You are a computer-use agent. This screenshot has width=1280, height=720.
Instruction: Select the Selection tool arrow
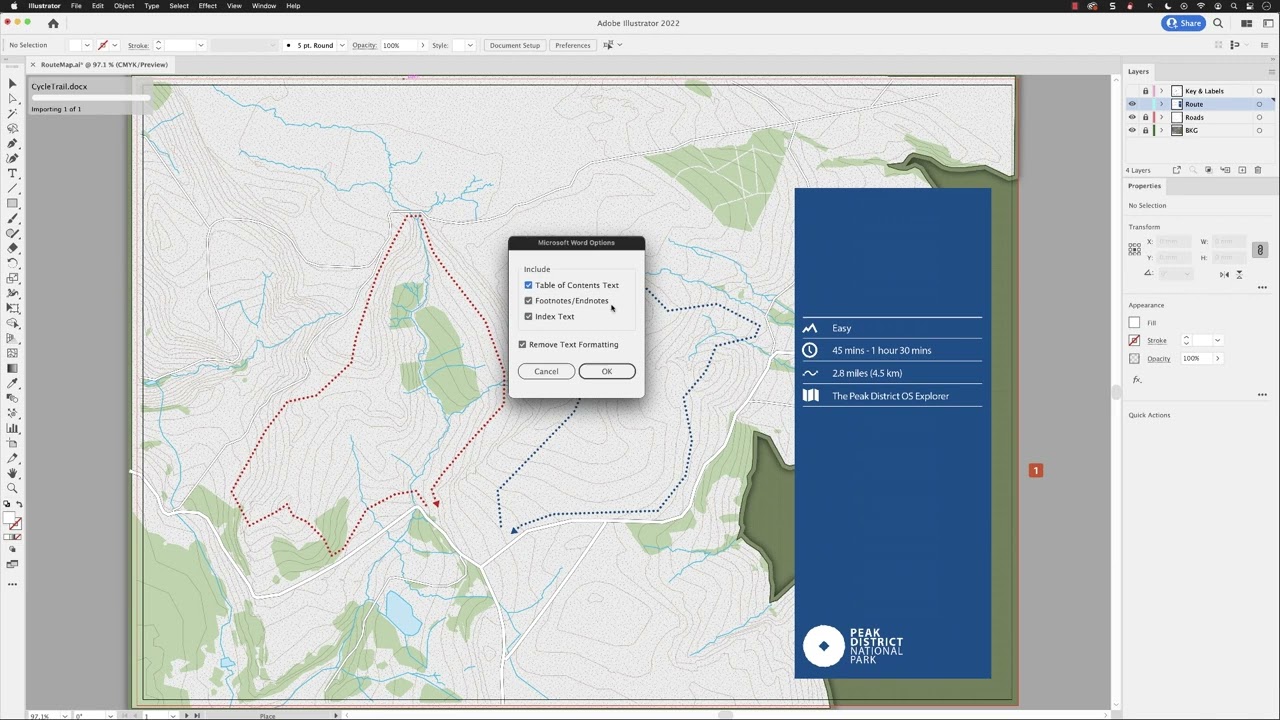[12, 84]
